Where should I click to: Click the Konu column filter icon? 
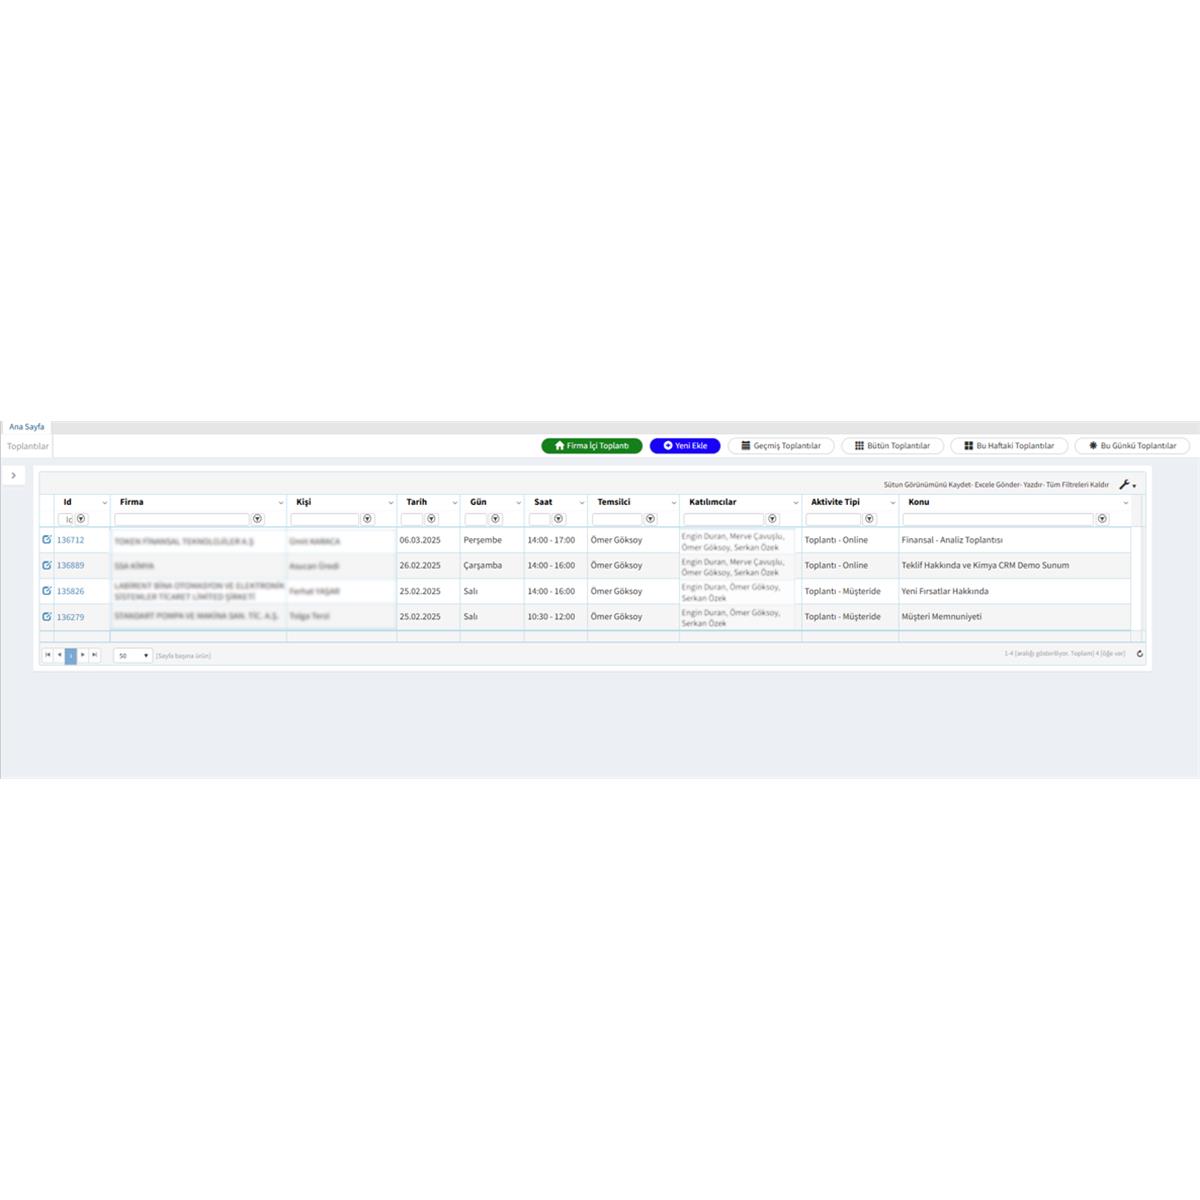point(1102,519)
